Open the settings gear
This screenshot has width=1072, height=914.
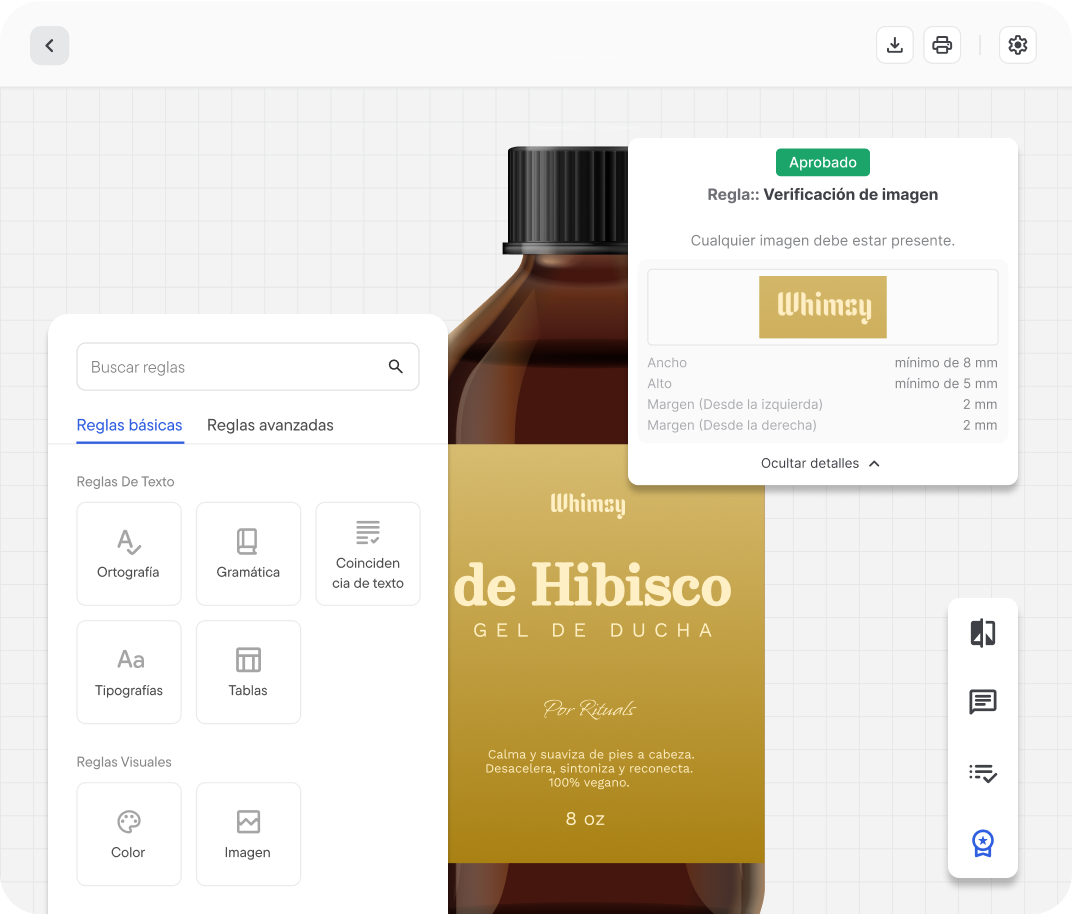click(1018, 45)
